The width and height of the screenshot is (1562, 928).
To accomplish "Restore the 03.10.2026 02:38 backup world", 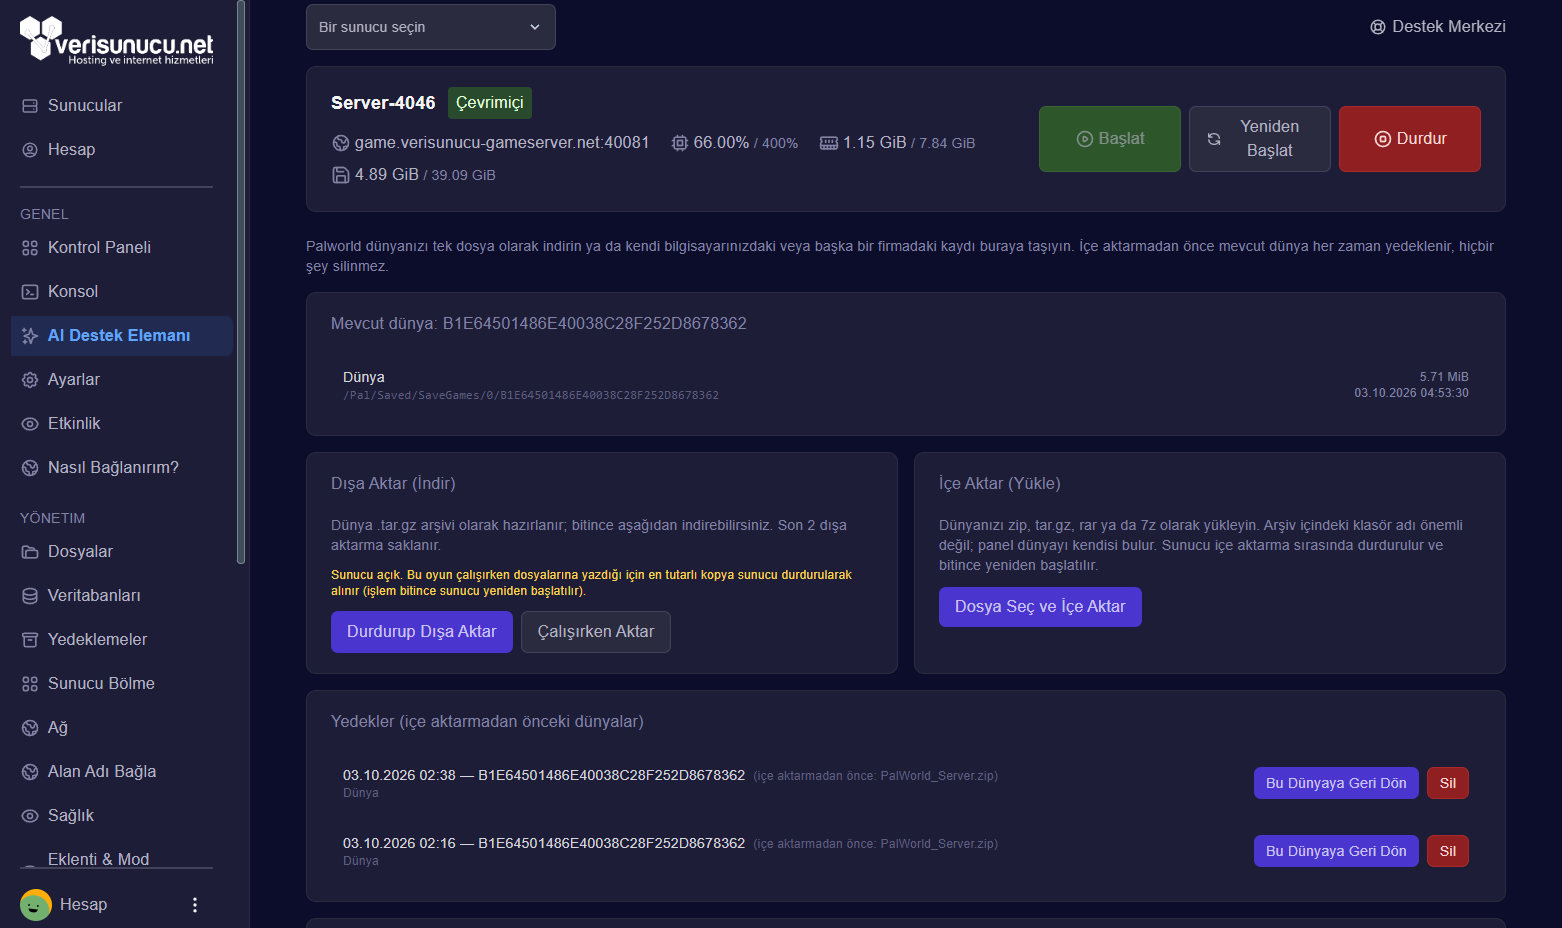I will [x=1336, y=783].
